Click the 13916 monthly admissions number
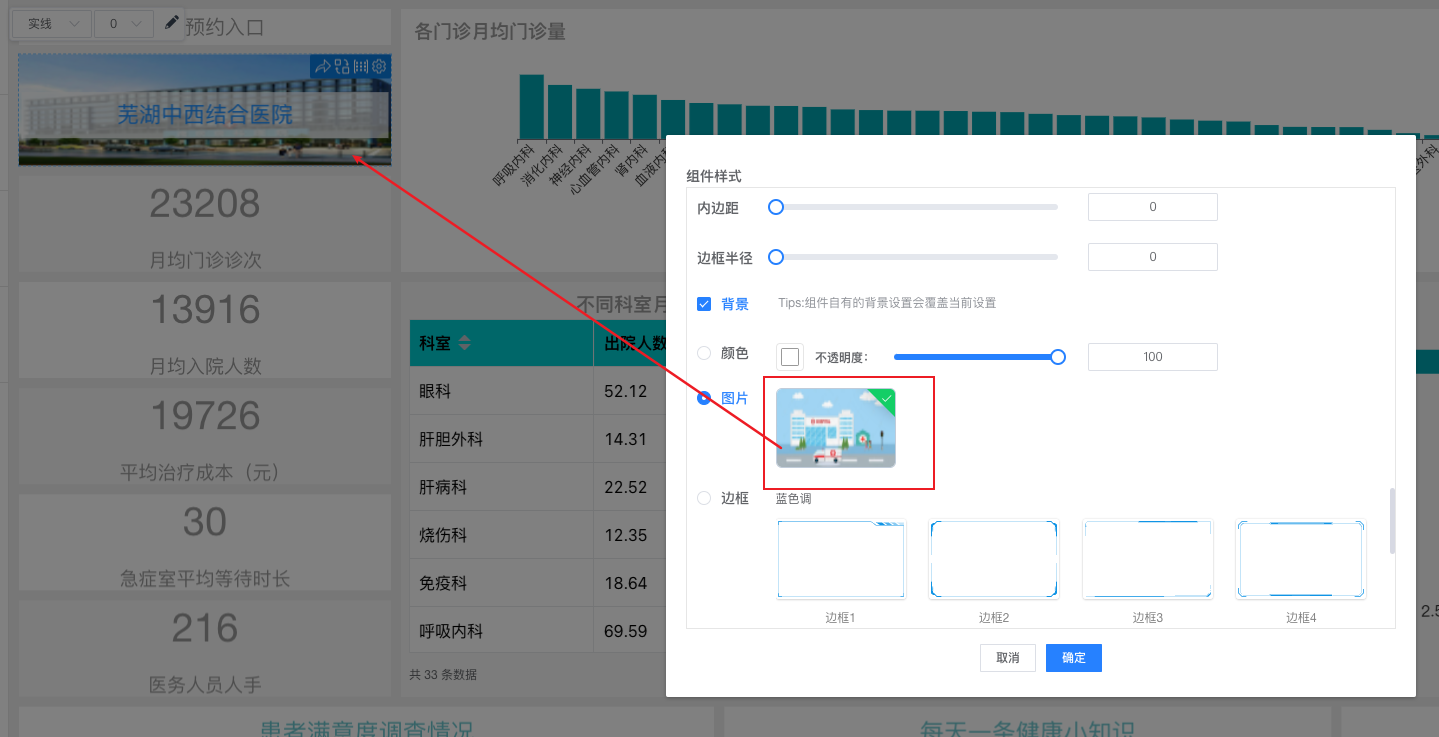The image size is (1439, 737). (x=205, y=311)
